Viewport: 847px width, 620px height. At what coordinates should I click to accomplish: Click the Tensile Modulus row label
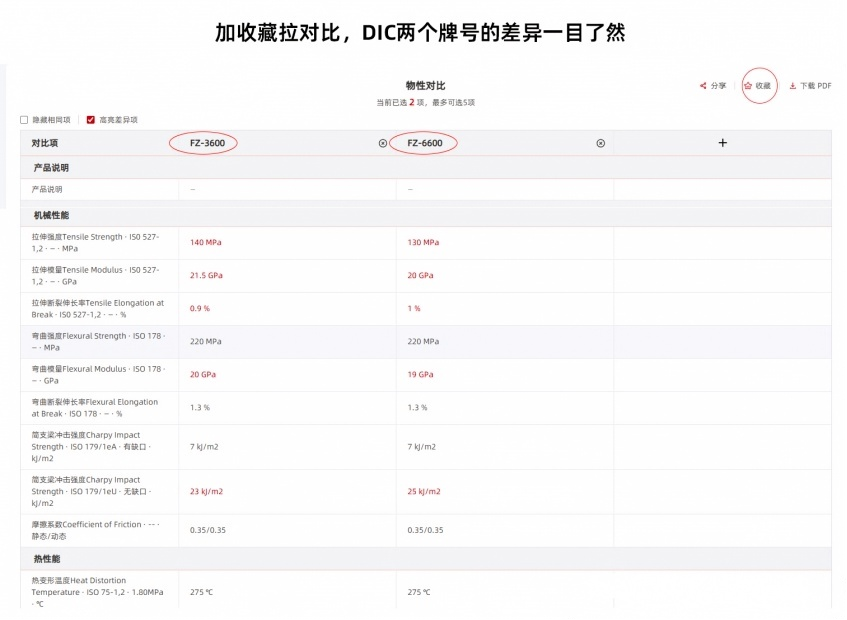pyautogui.click(x=95, y=275)
